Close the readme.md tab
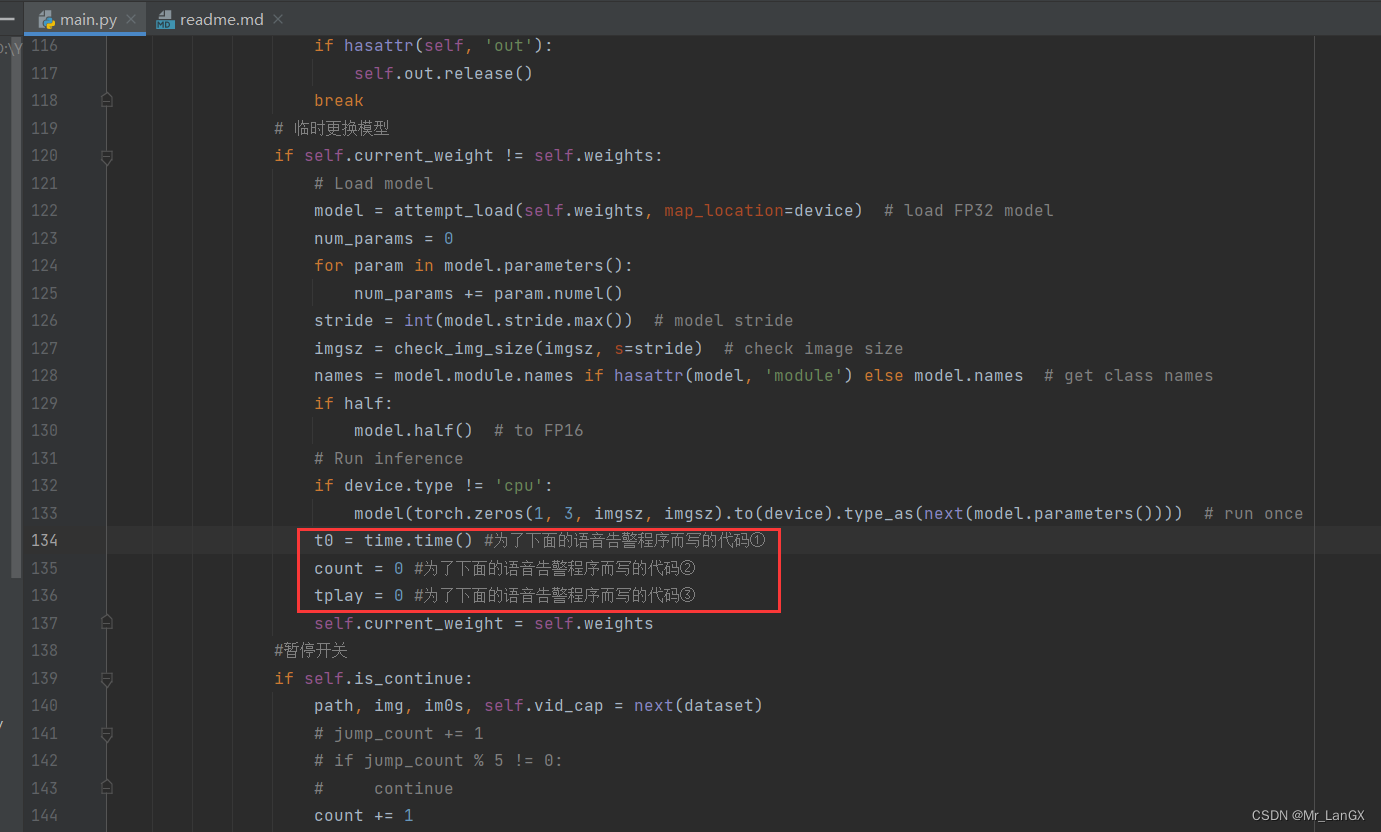 (x=277, y=19)
